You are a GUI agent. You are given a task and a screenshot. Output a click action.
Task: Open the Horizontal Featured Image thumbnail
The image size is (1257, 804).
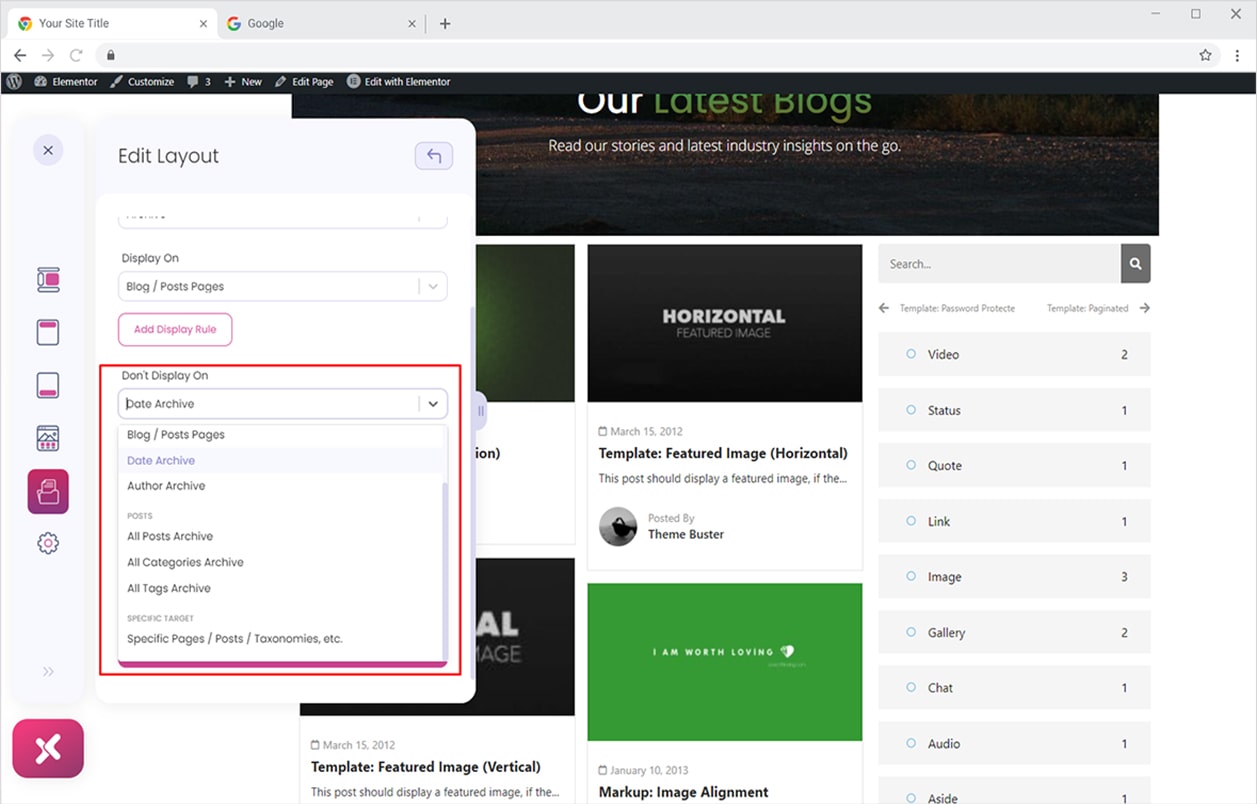(x=725, y=323)
